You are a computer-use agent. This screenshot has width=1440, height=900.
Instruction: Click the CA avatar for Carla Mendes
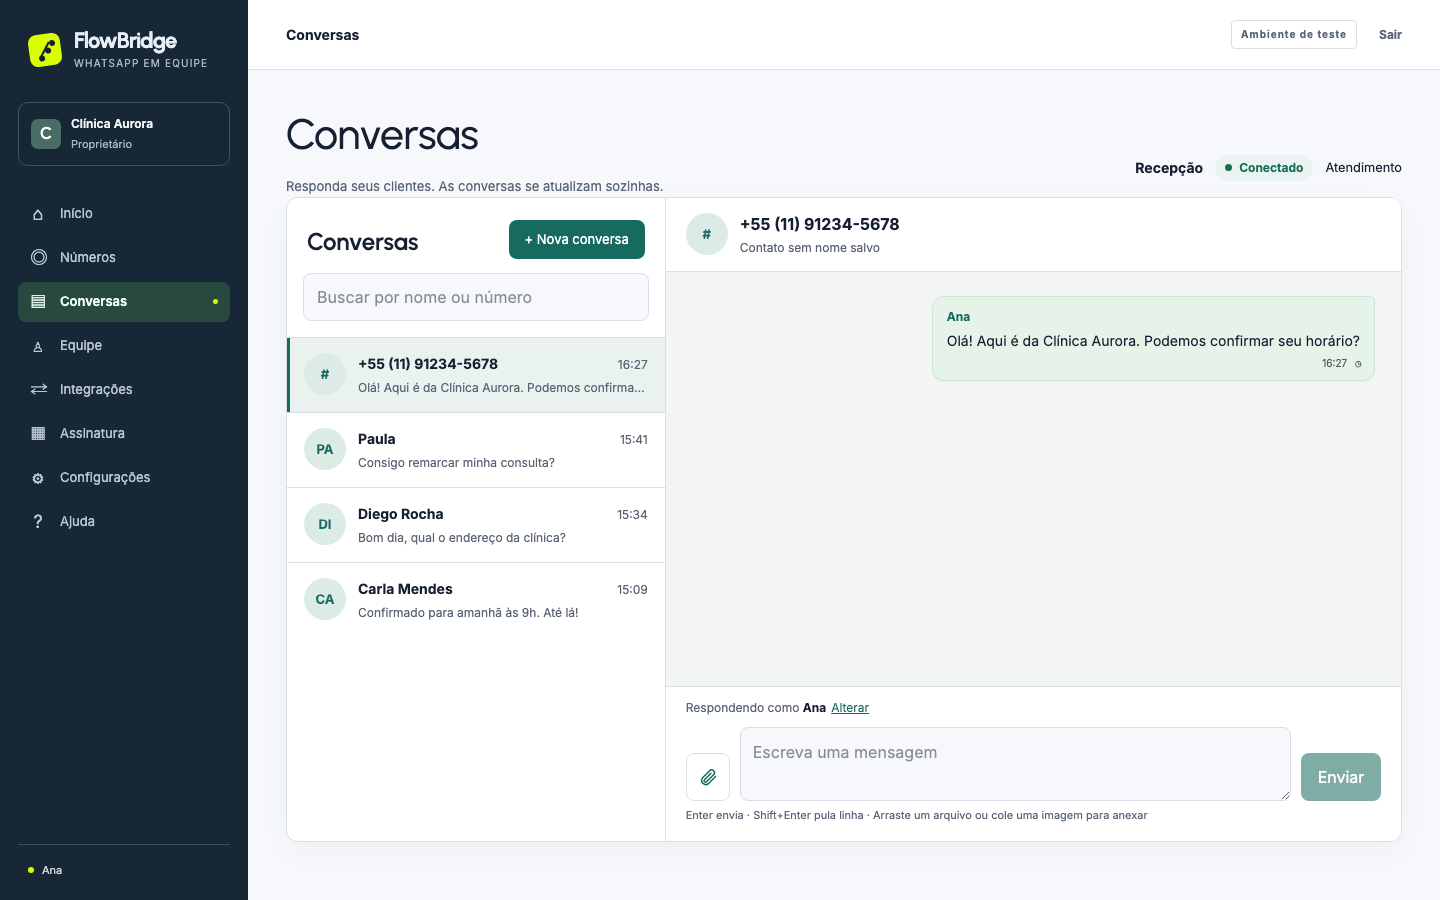(x=325, y=599)
